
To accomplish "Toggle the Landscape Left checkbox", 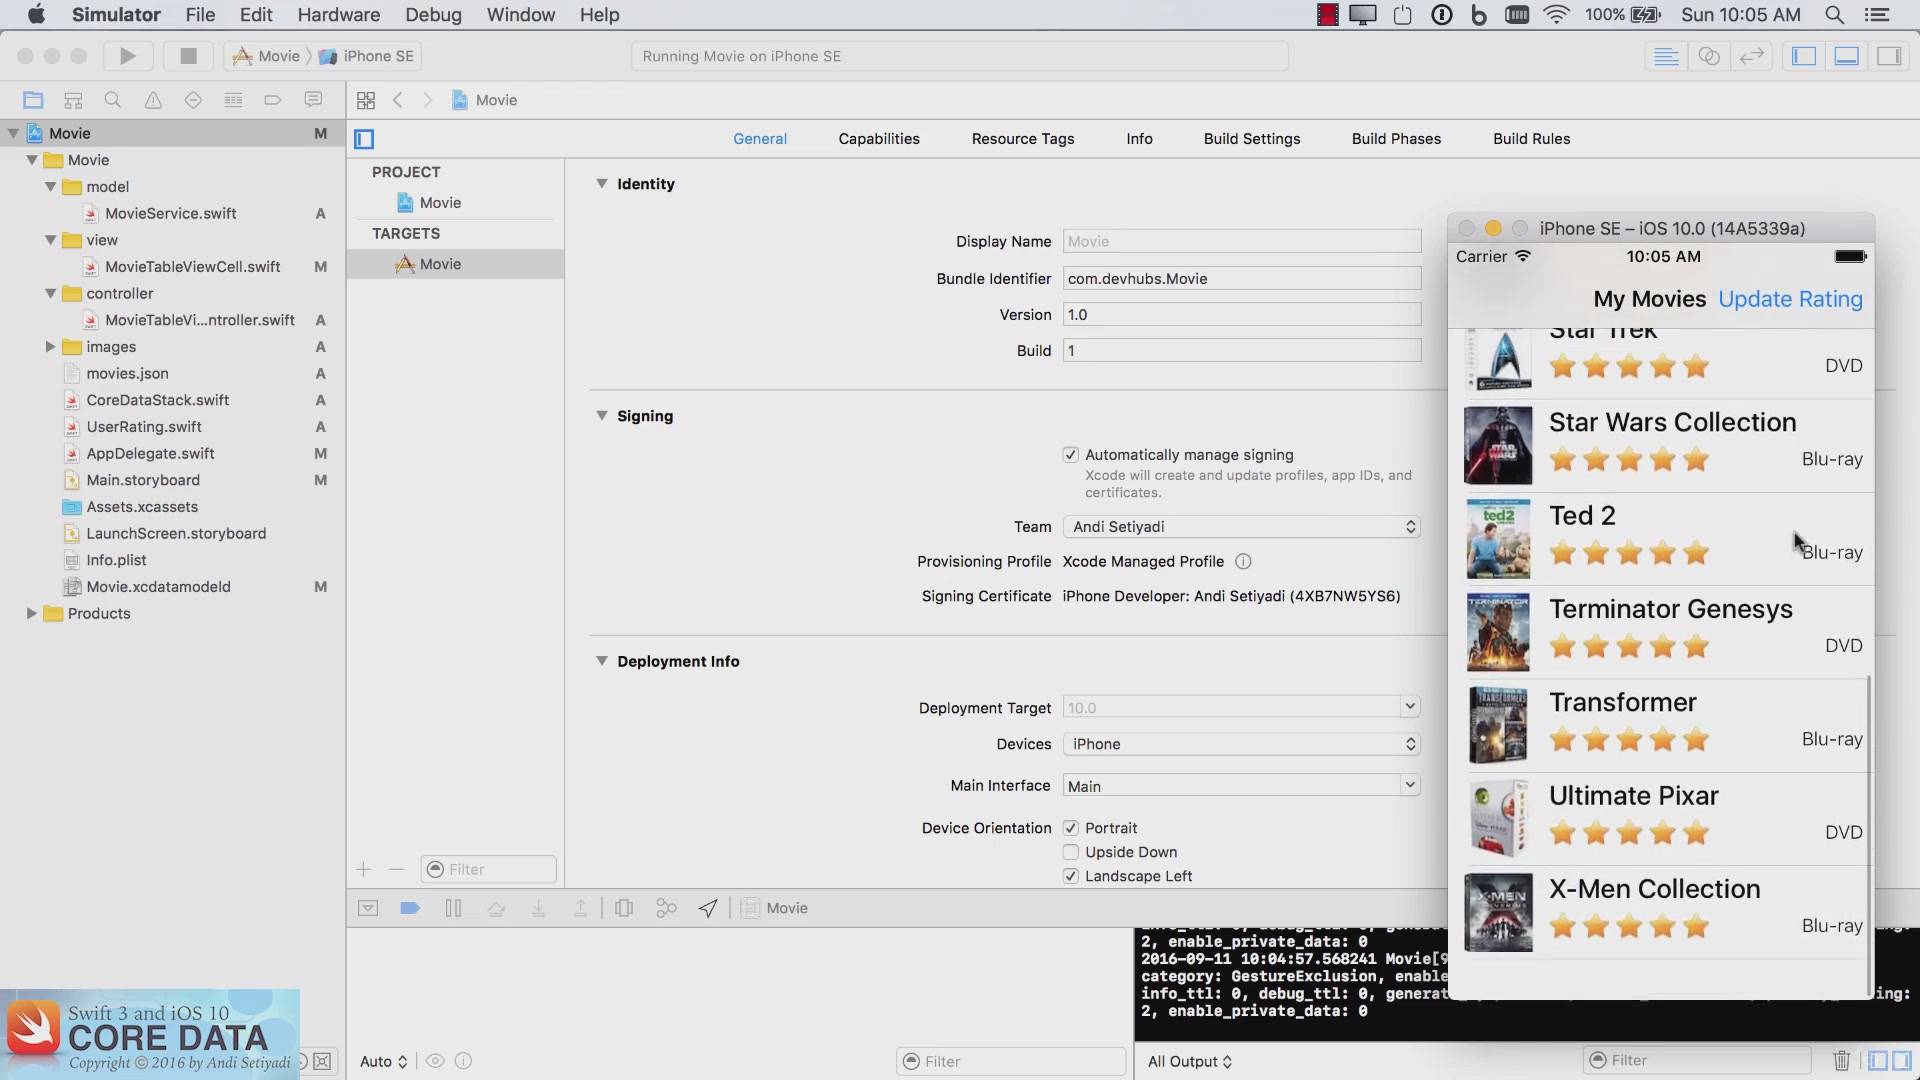I will click(1071, 876).
